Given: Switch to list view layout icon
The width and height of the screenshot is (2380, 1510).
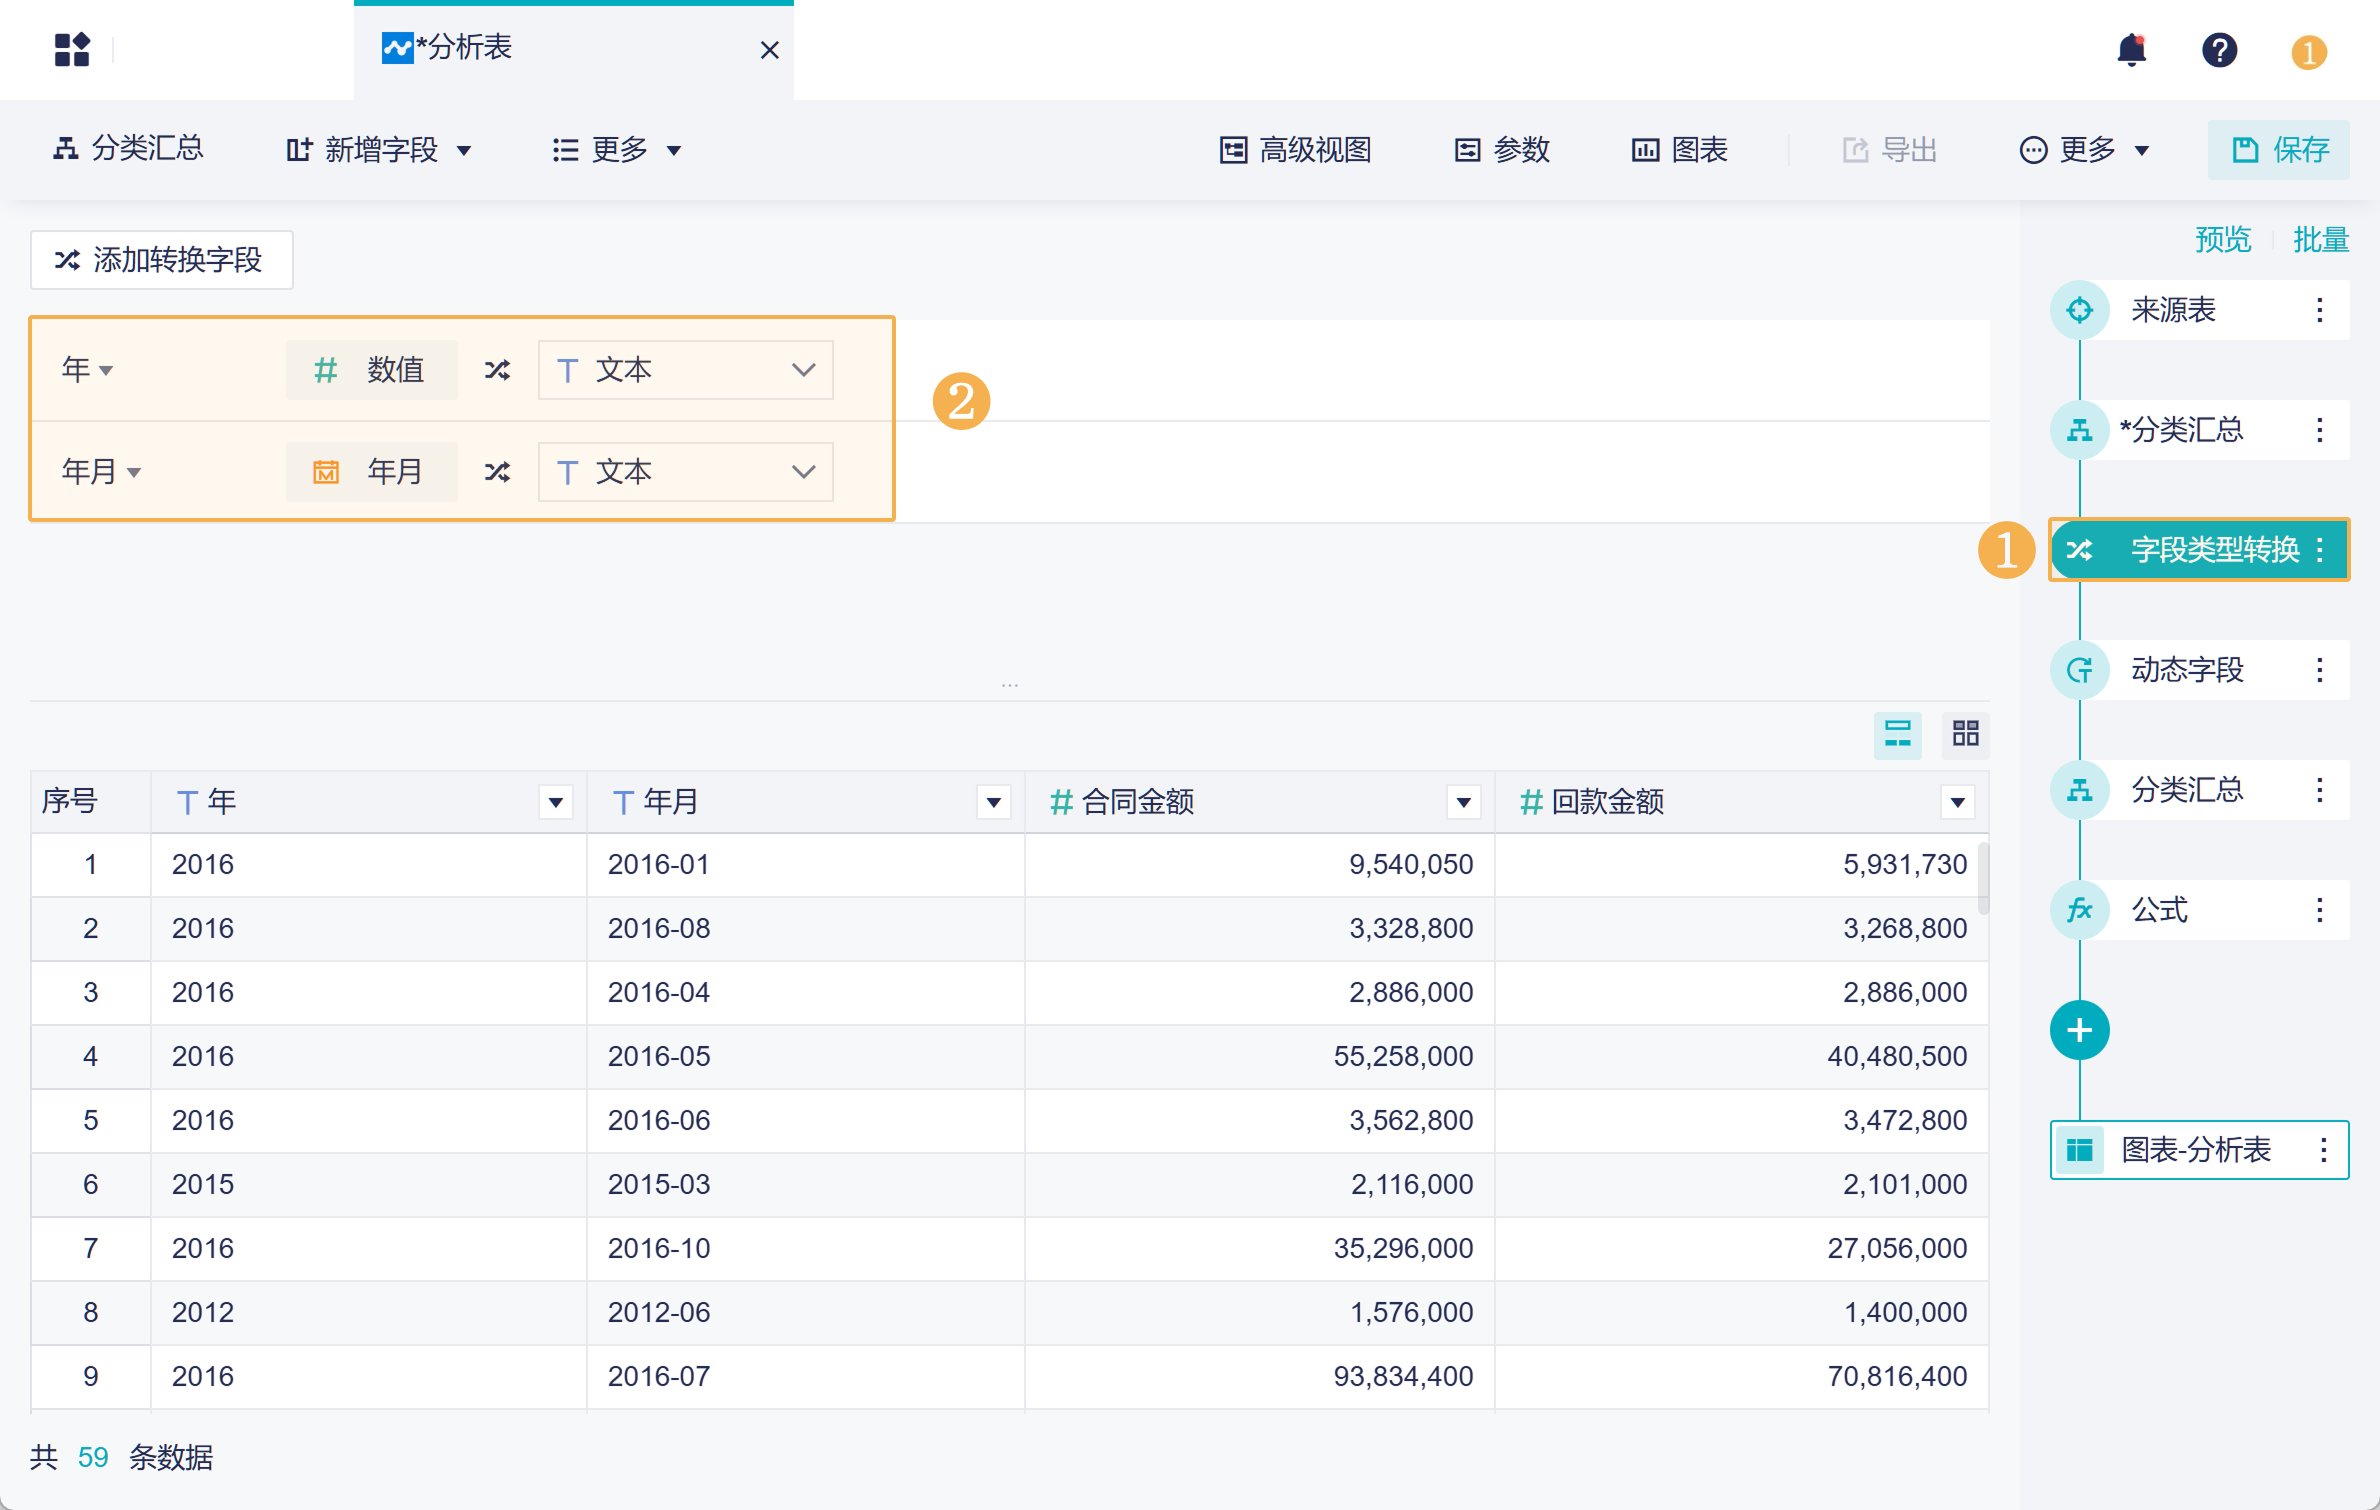Looking at the screenshot, I should tap(1897, 734).
